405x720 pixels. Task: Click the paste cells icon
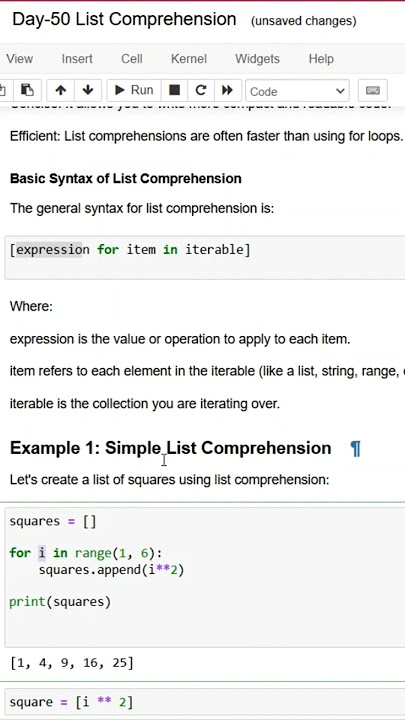click(x=28, y=90)
